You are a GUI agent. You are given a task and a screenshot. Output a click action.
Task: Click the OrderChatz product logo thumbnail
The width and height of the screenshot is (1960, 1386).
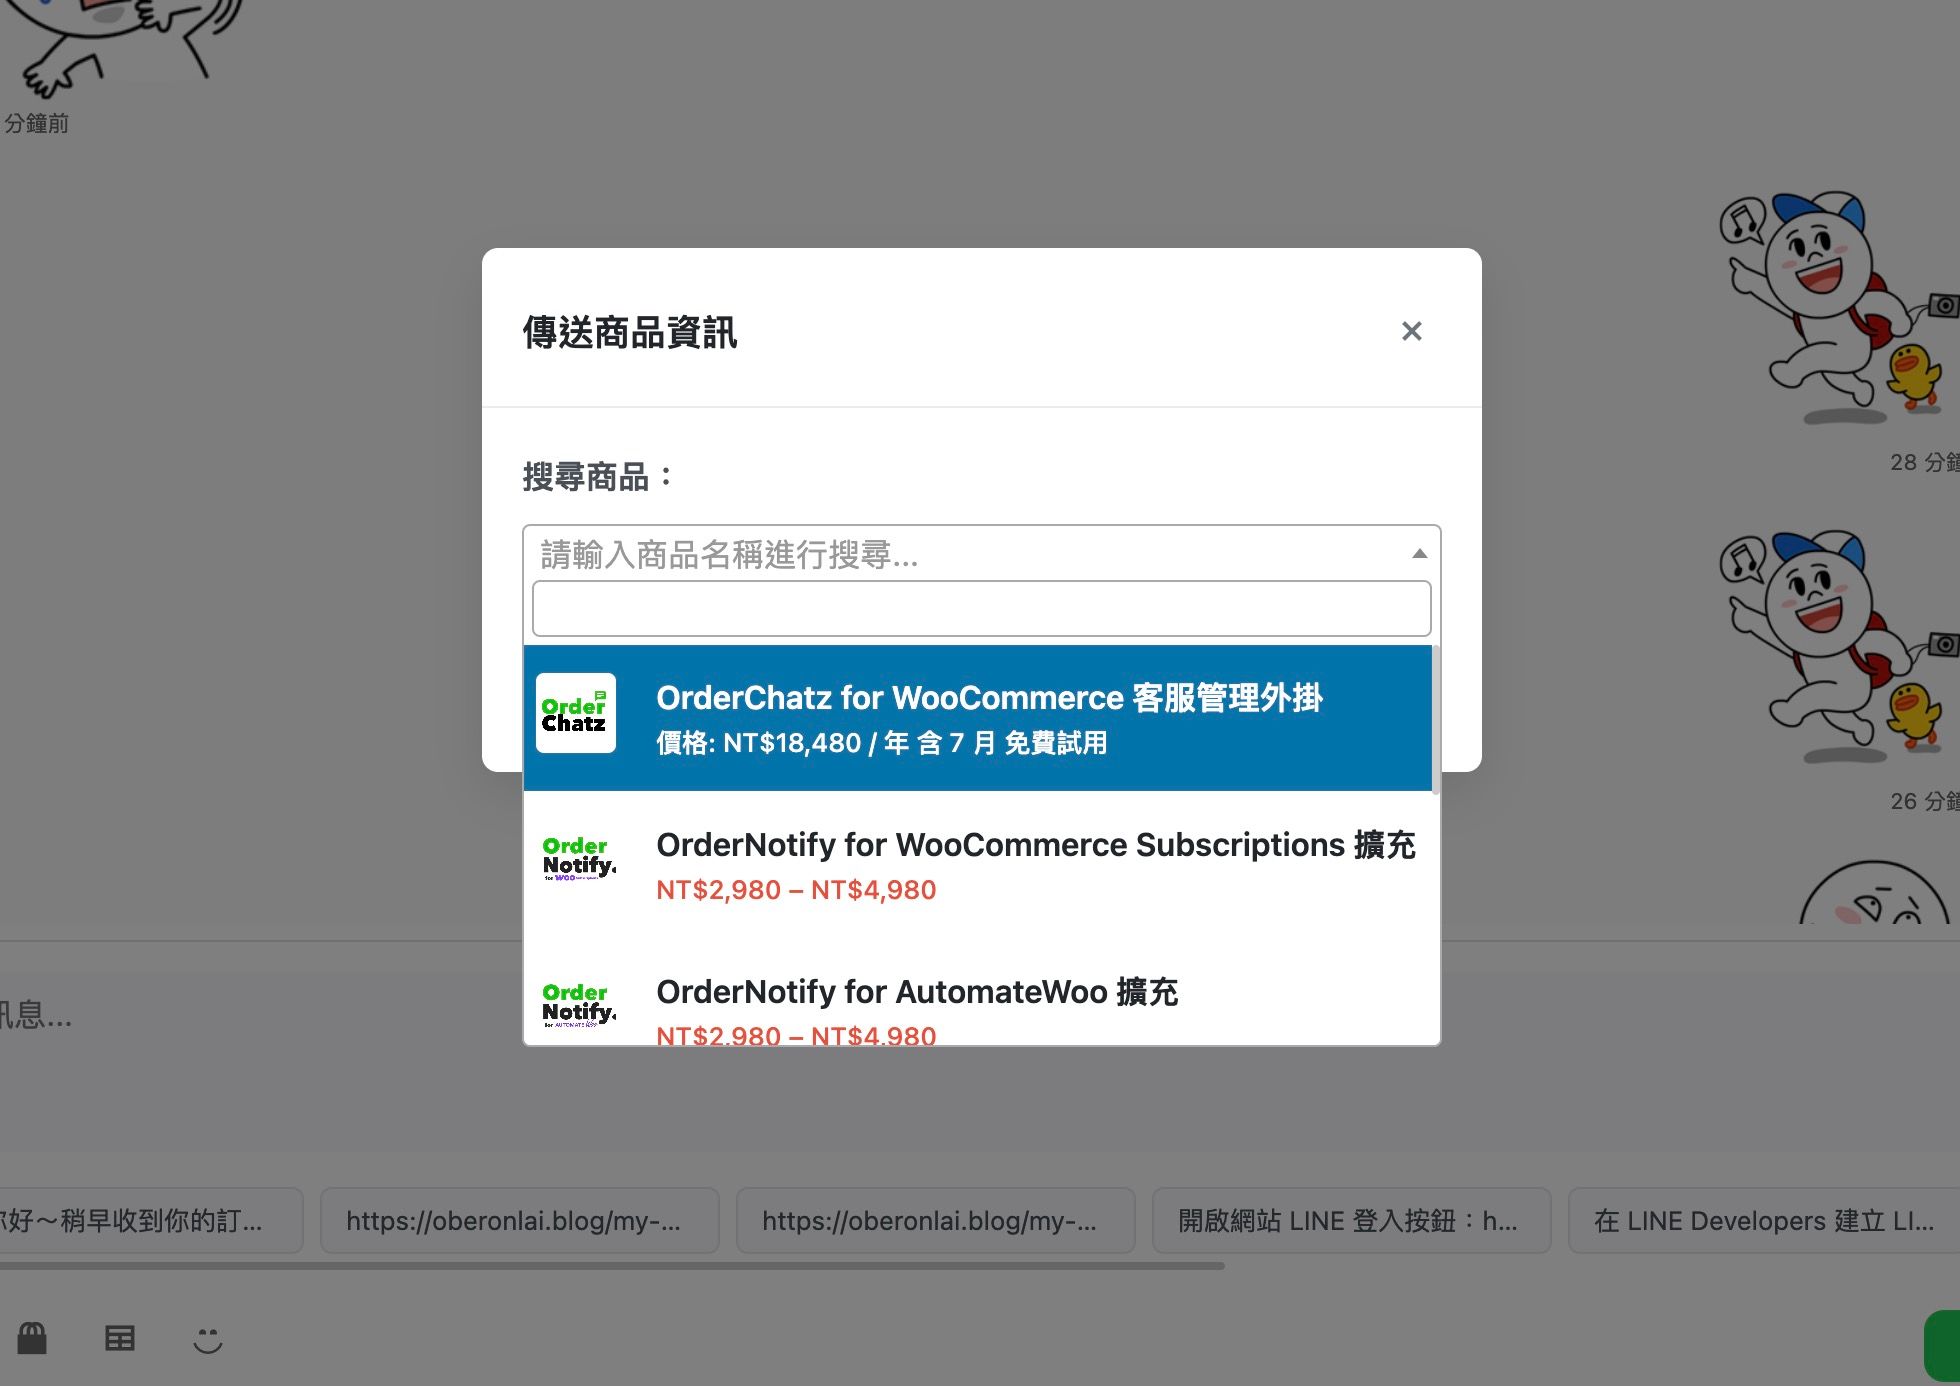pyautogui.click(x=576, y=713)
